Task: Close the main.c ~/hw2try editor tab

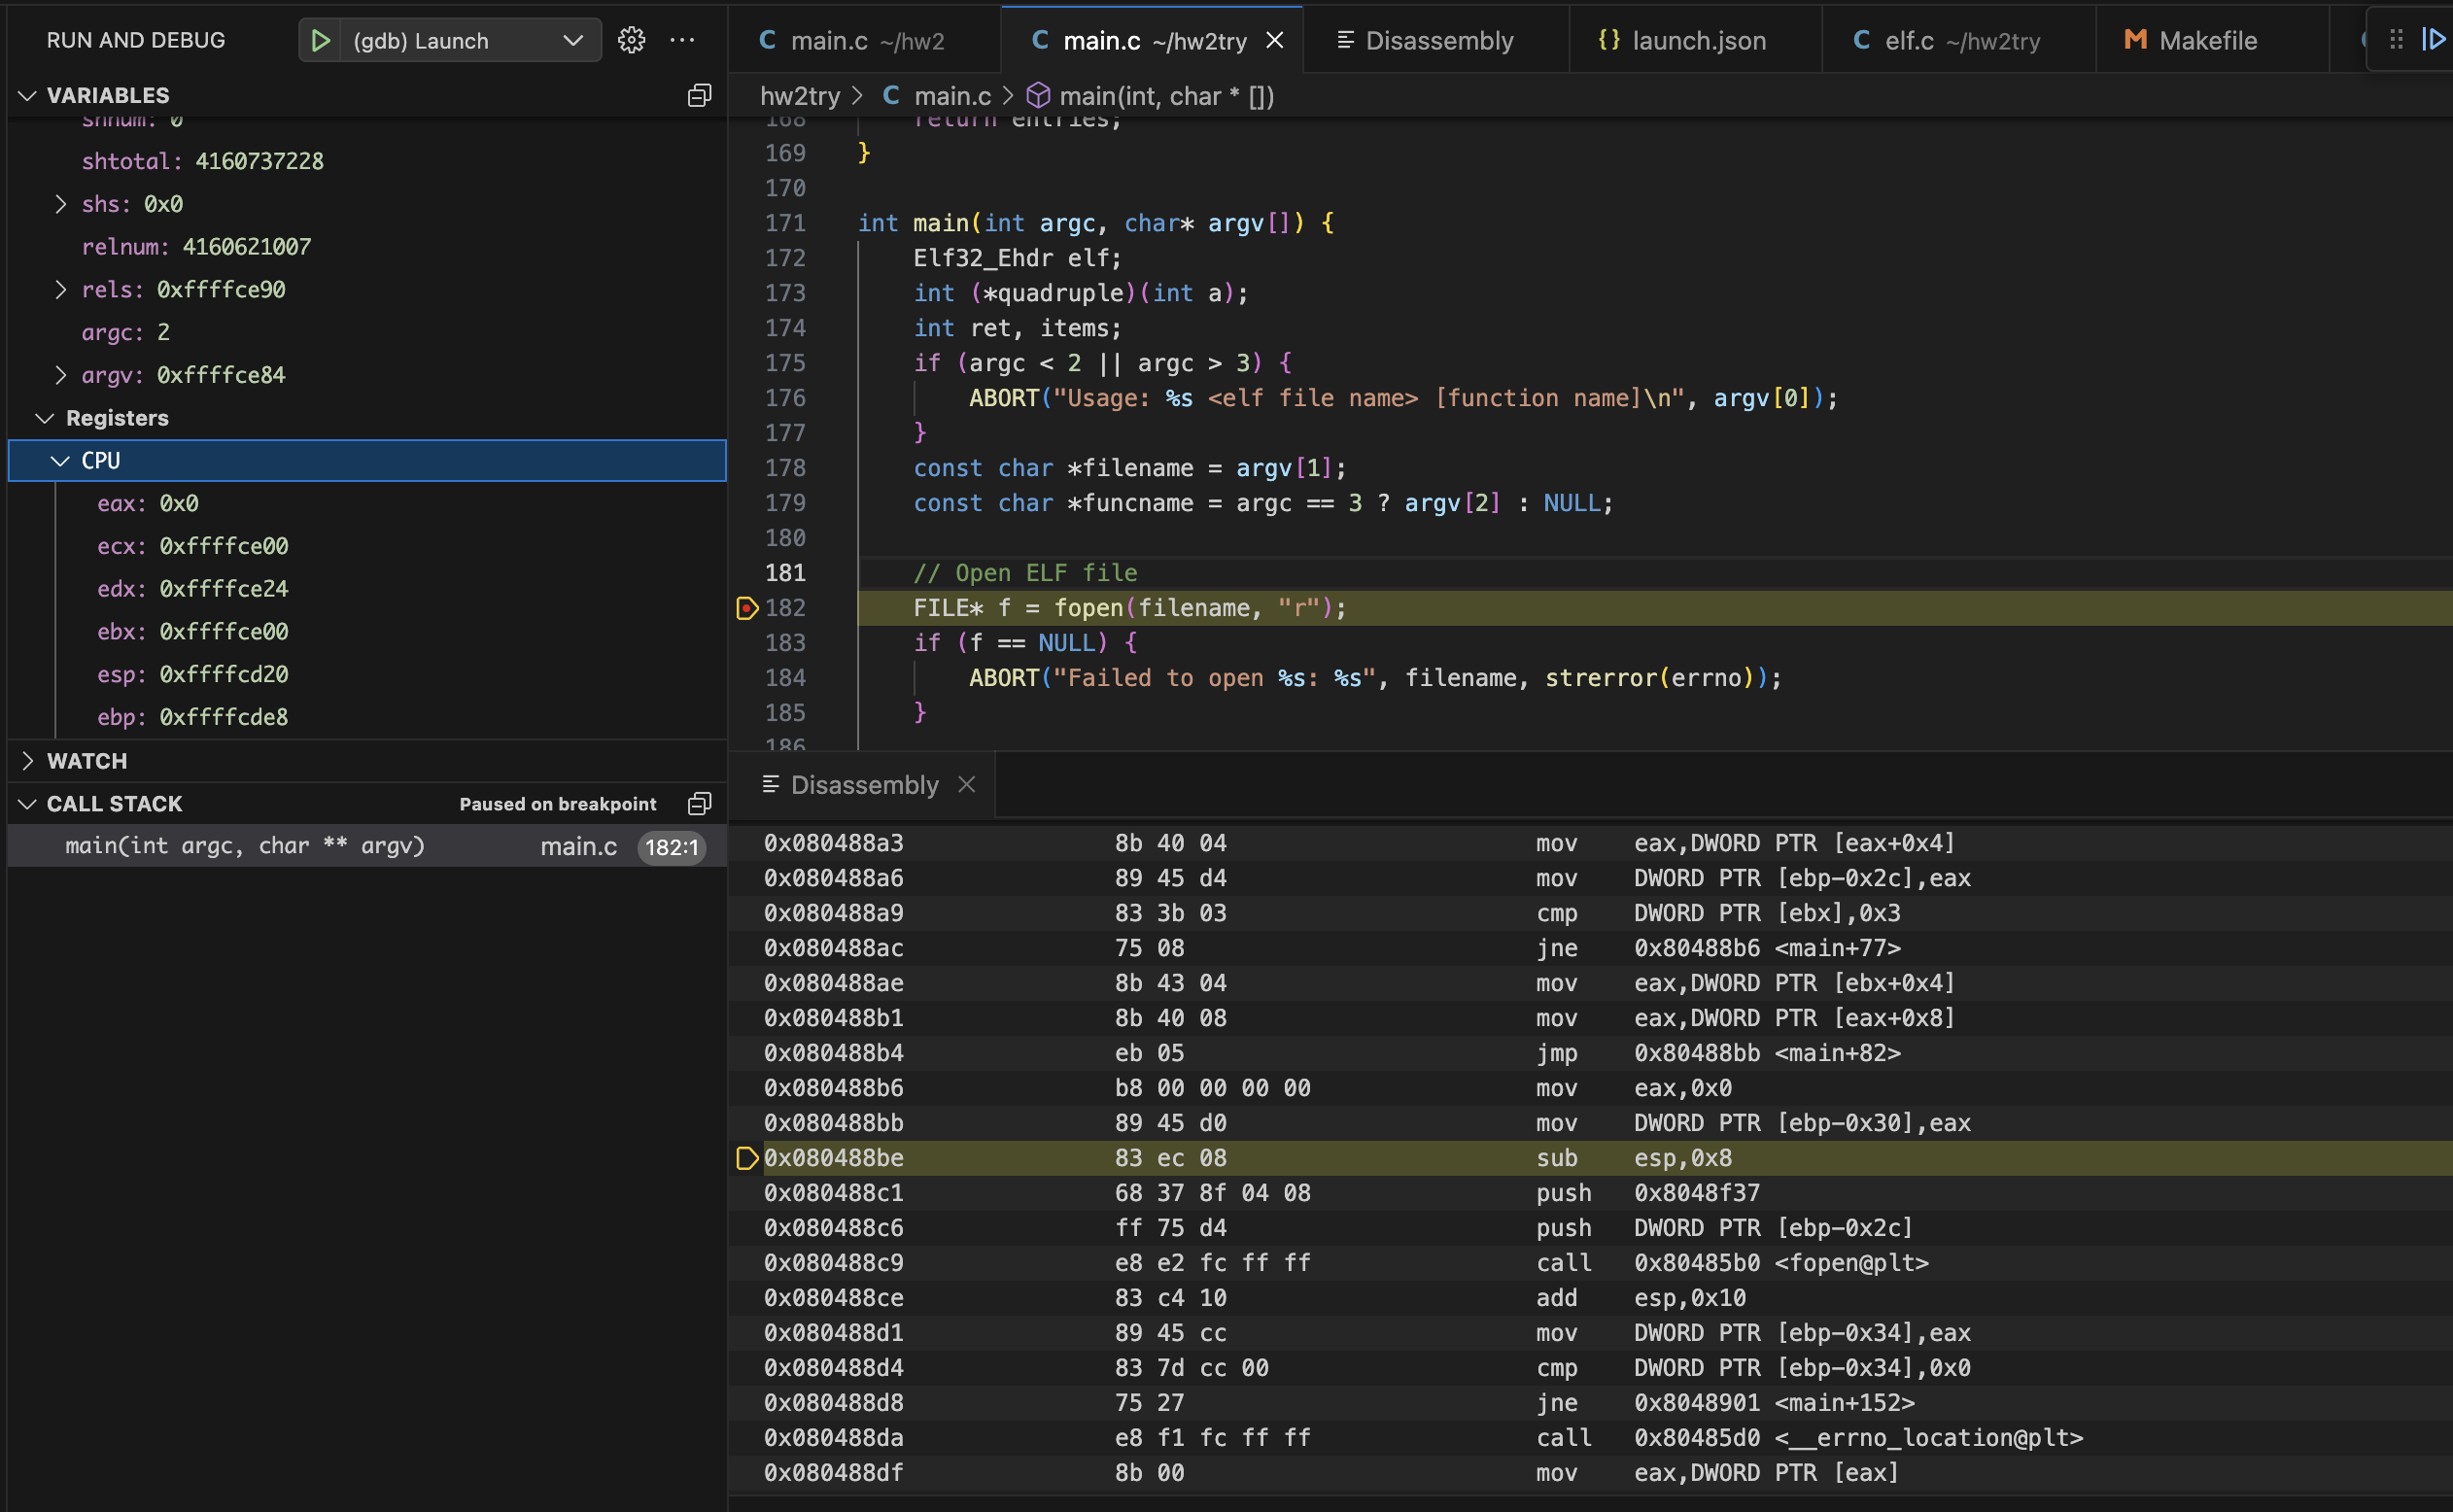Action: (x=1275, y=40)
